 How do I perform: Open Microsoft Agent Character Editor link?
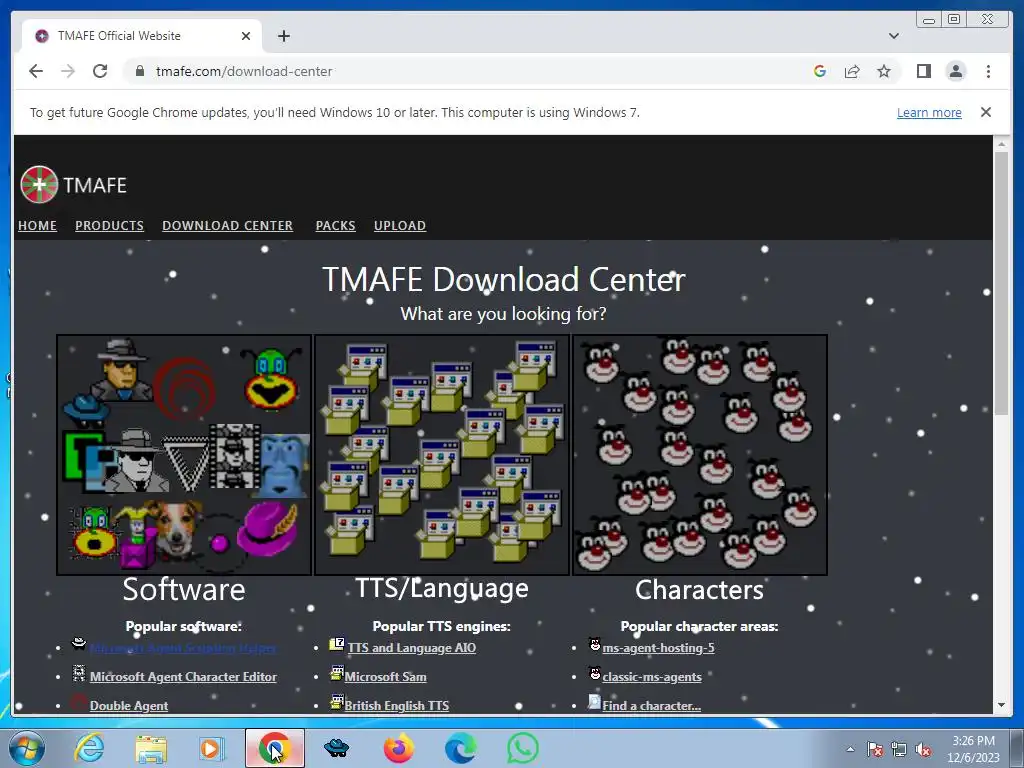(x=183, y=677)
